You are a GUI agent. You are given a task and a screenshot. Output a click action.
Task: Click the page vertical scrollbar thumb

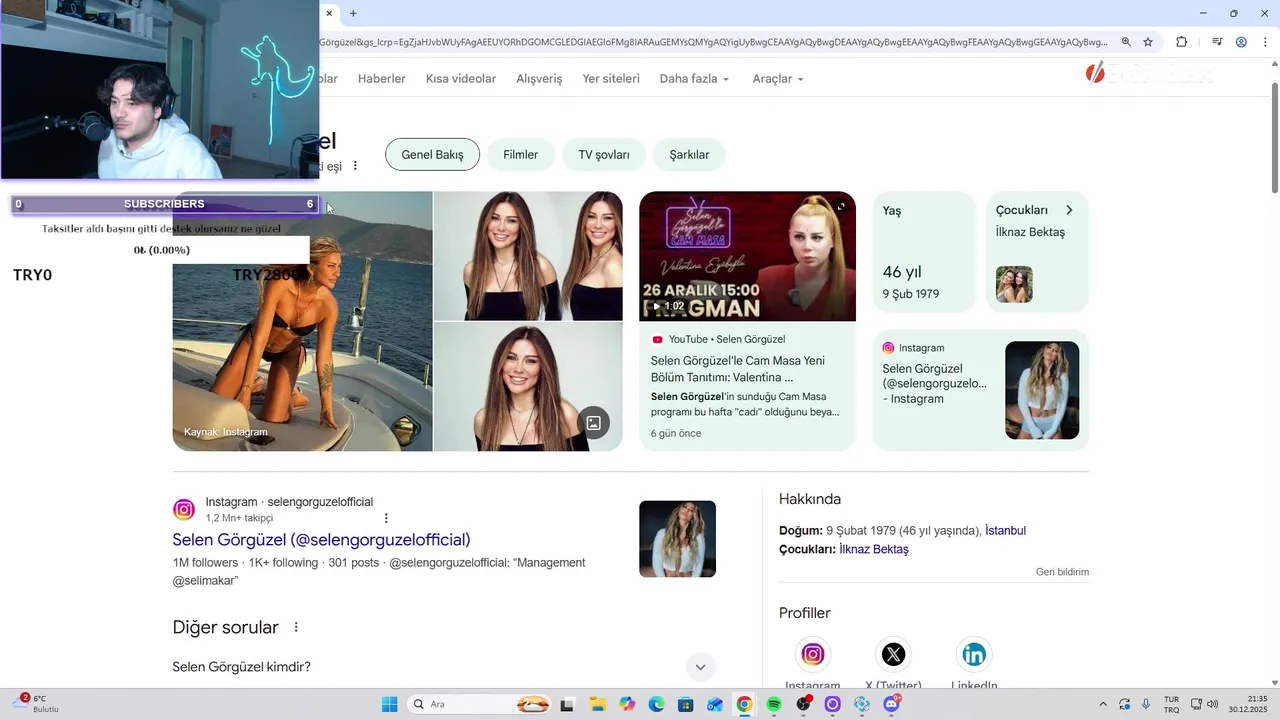pos(1274,138)
